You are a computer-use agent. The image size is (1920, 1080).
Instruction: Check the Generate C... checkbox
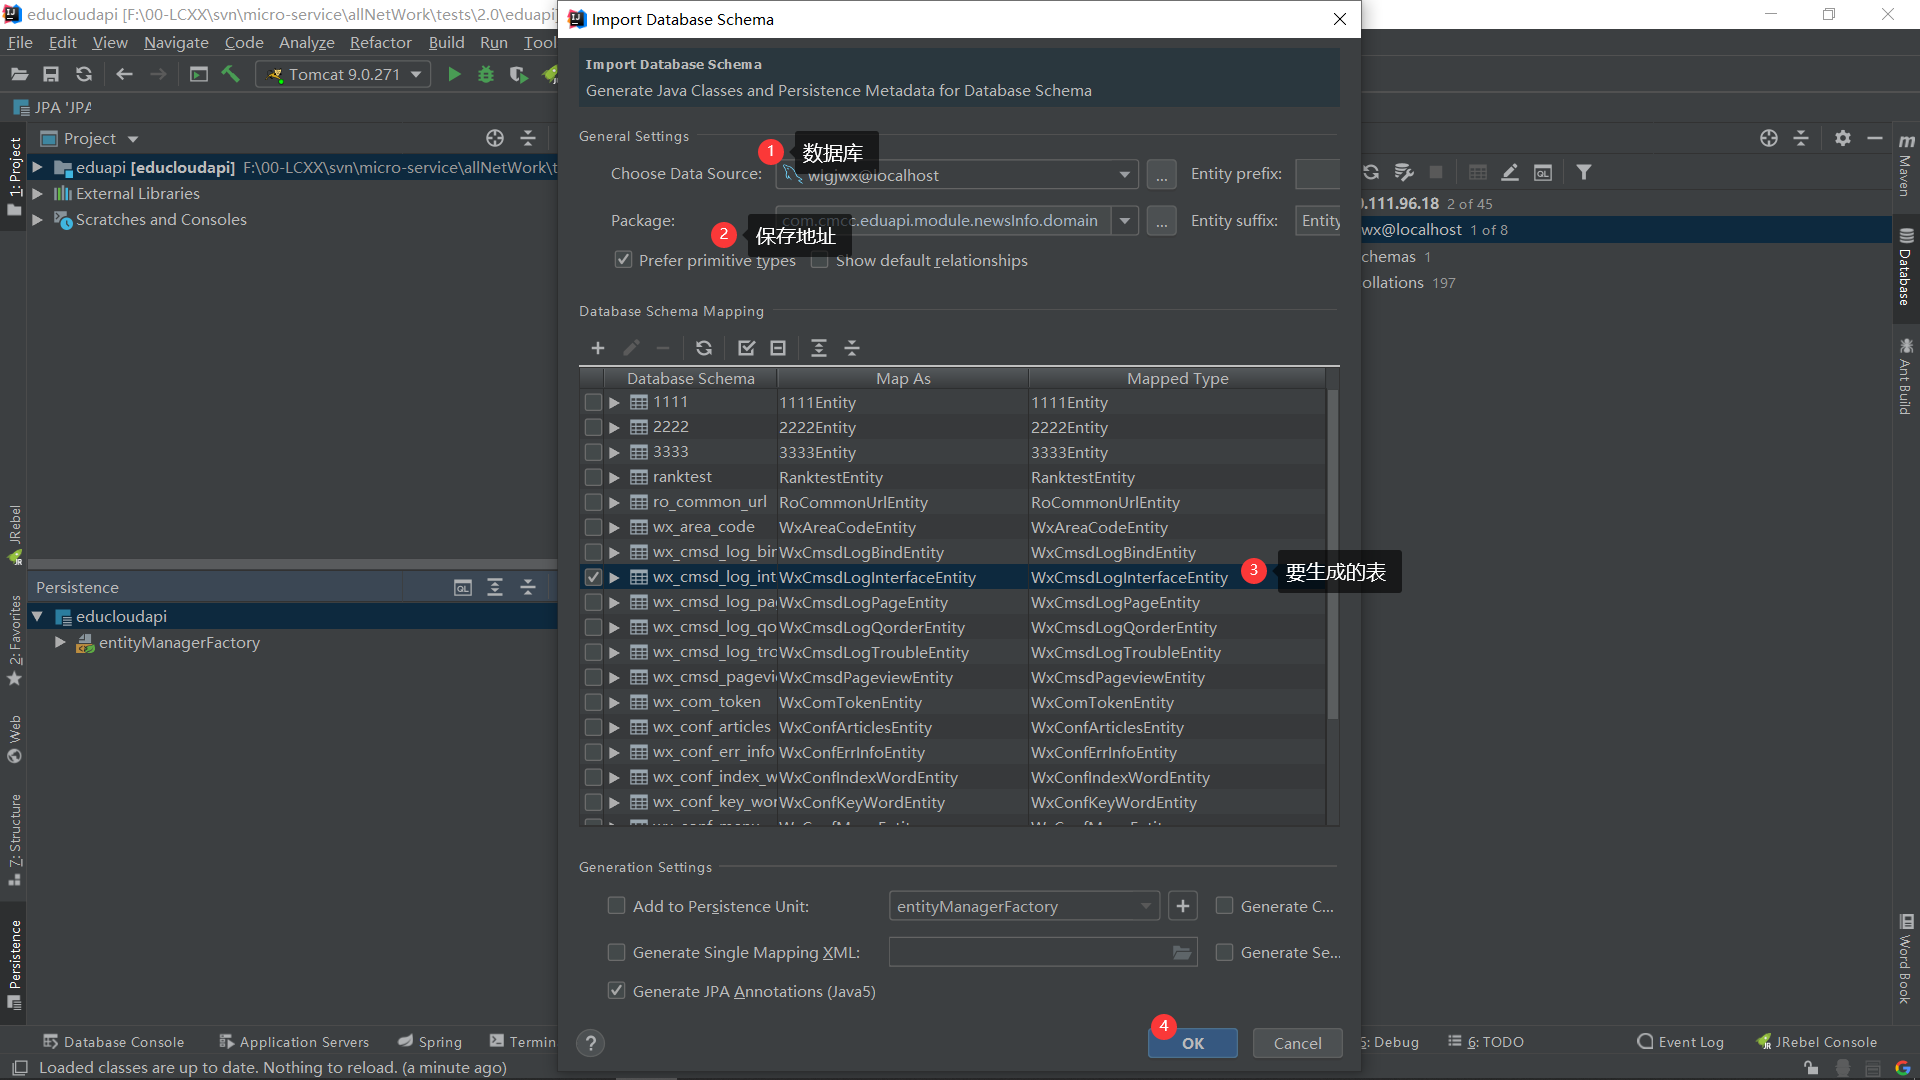pos(1224,906)
